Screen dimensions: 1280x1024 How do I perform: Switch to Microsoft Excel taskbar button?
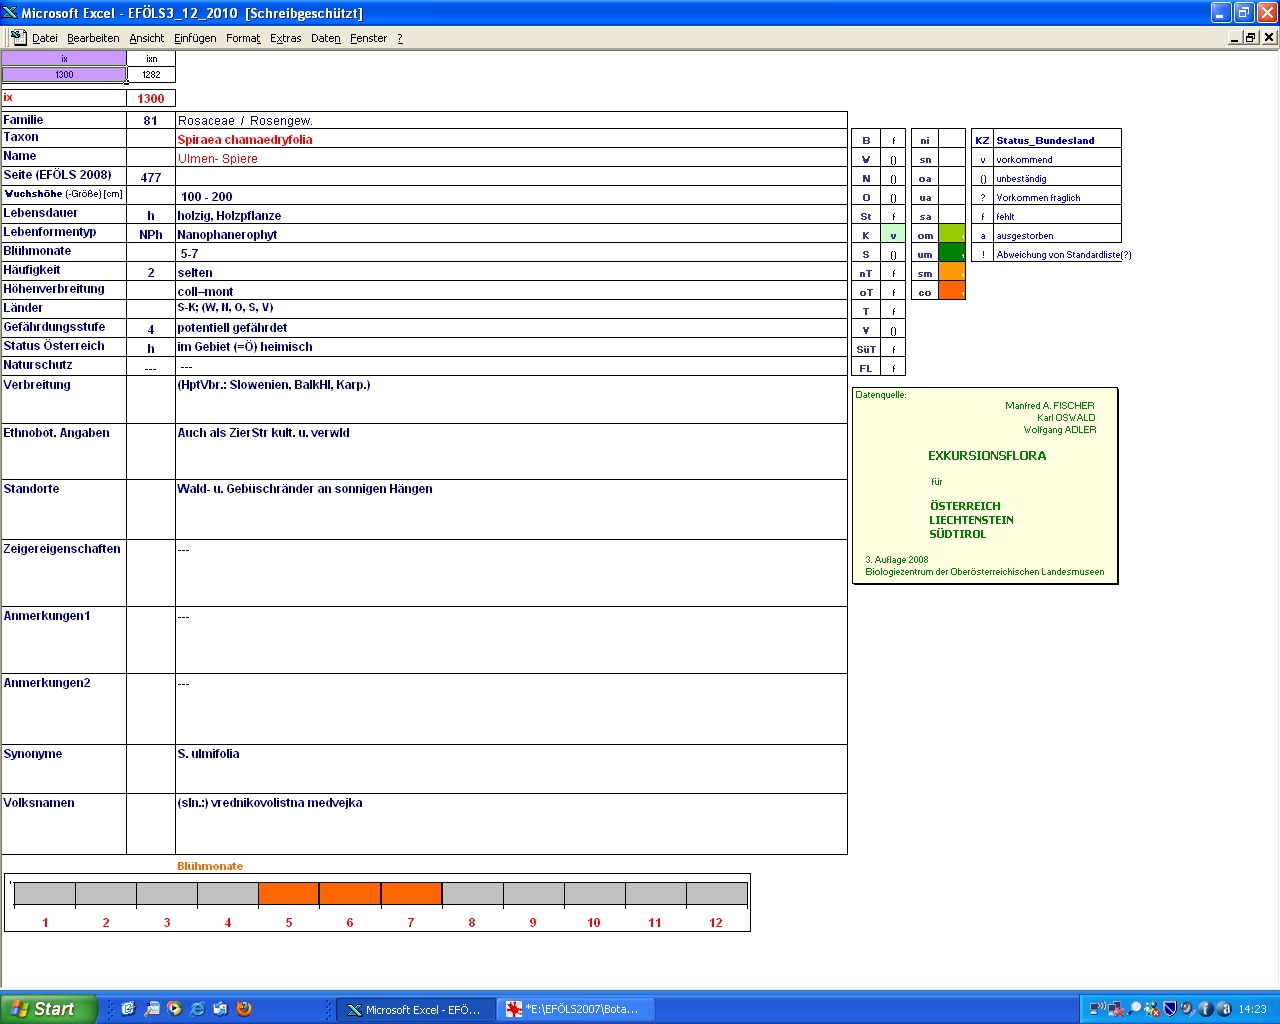tap(414, 1009)
